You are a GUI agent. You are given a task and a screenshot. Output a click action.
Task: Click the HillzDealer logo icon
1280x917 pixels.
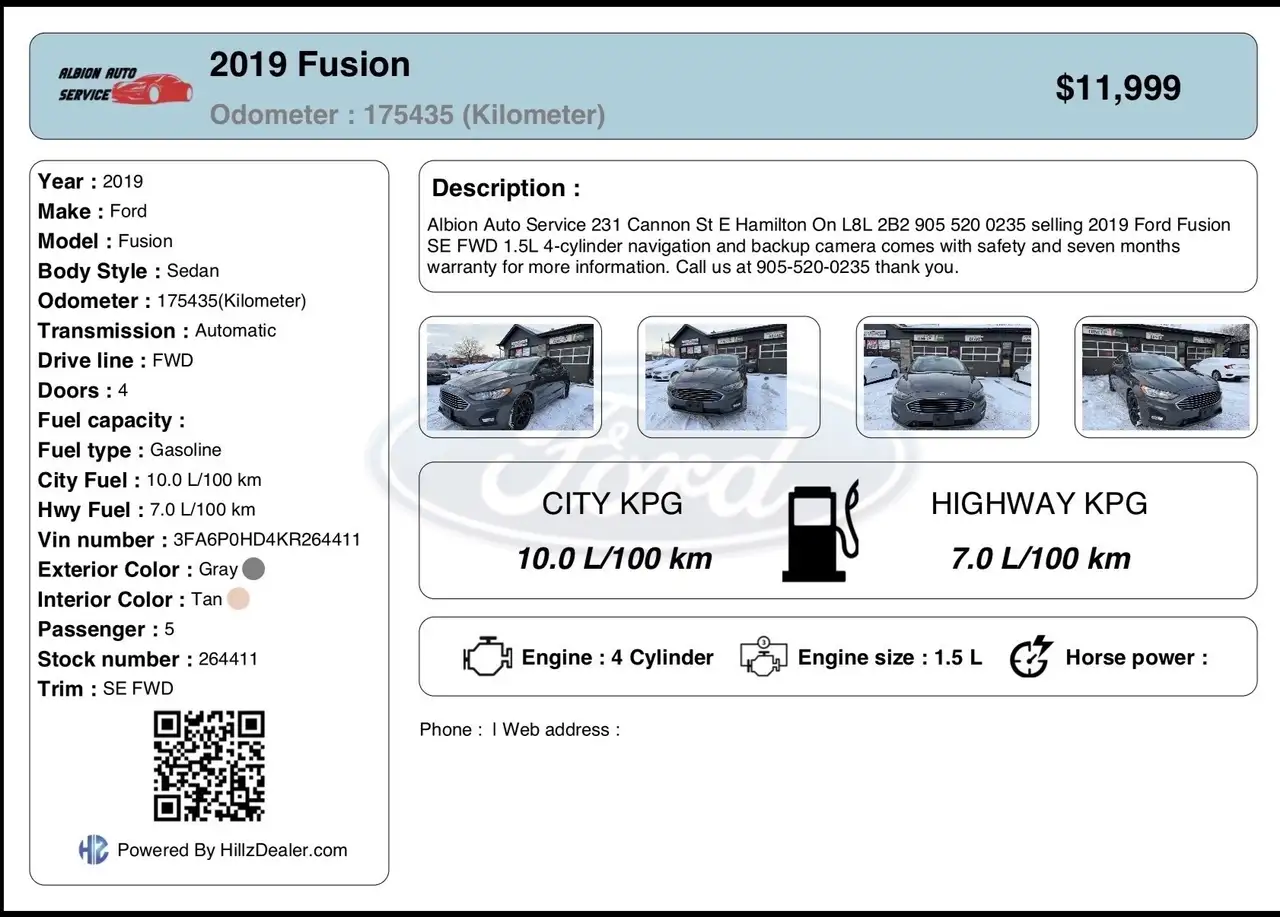(93, 850)
